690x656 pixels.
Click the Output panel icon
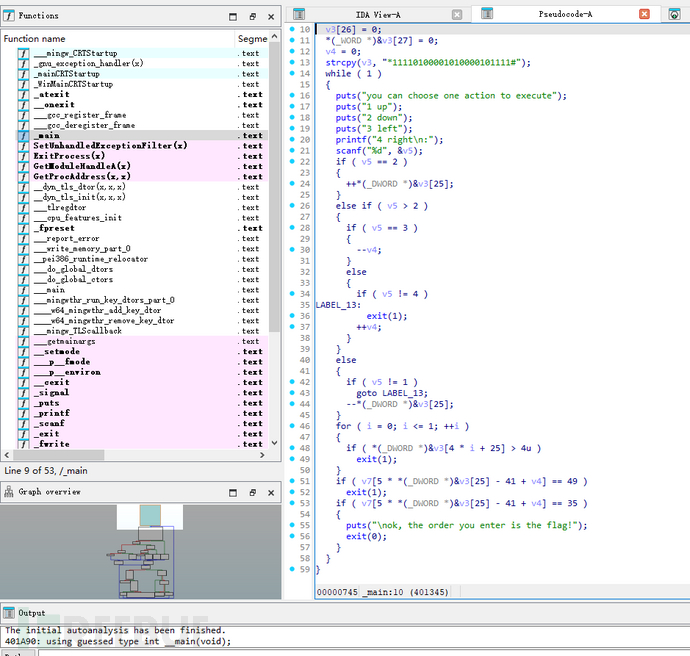tap(11, 612)
